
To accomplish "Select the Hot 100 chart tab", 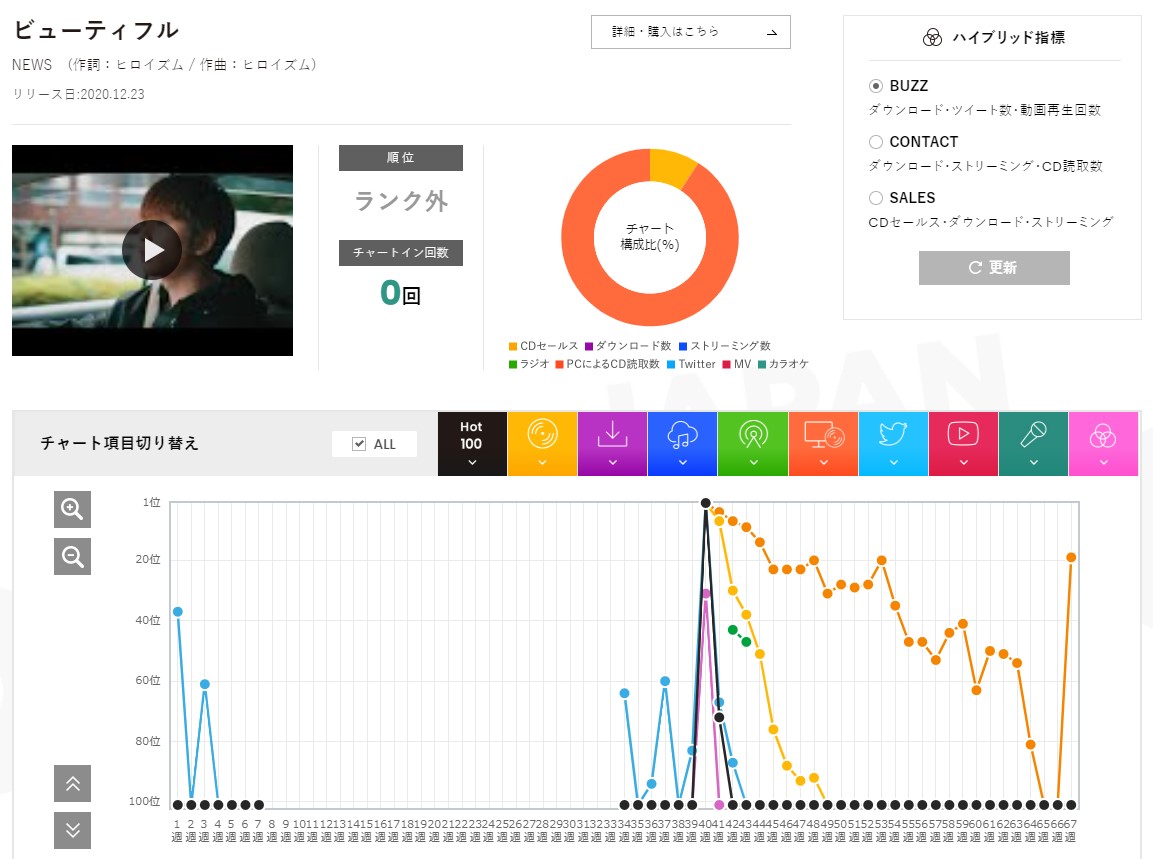I will point(472,443).
